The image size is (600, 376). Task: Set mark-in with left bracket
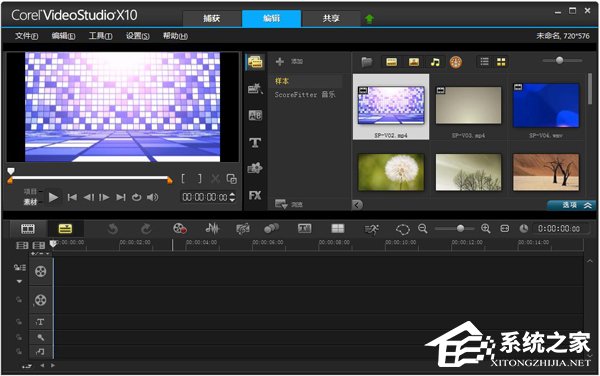pos(183,179)
